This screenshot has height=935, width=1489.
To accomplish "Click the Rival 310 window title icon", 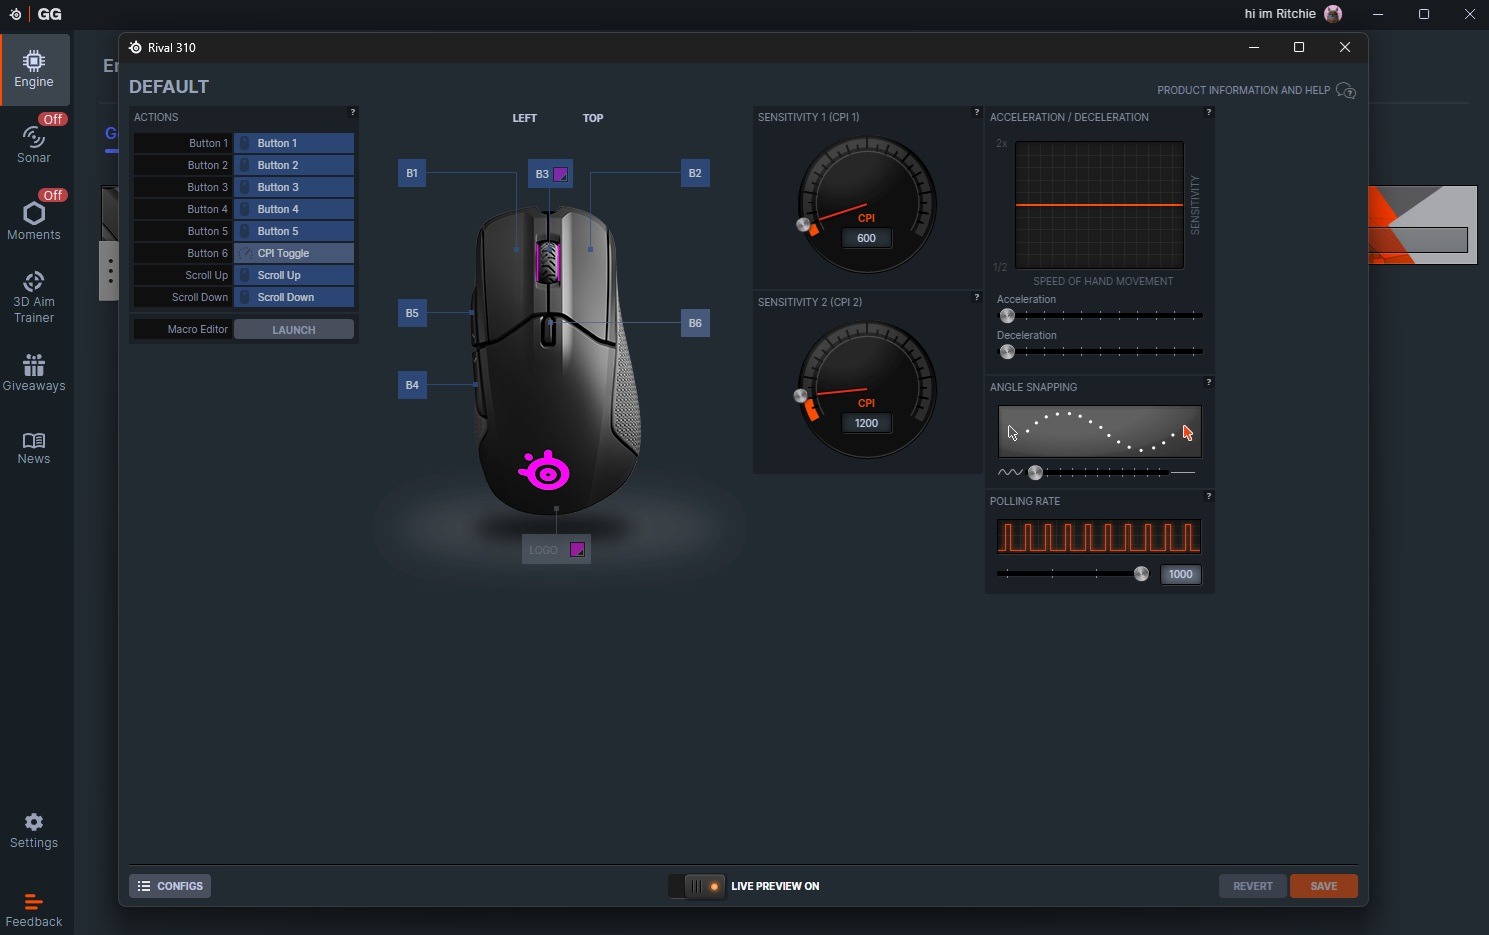I will 135,47.
